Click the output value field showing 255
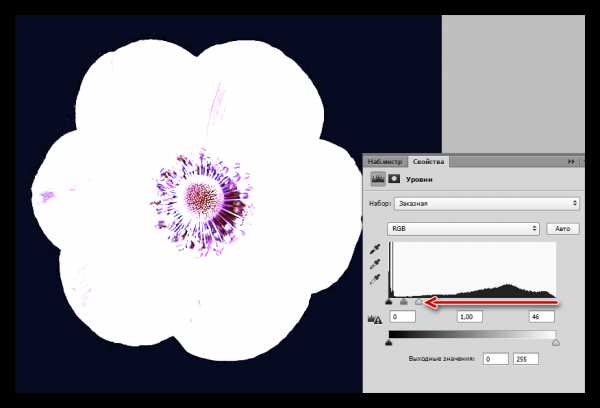 (x=526, y=359)
